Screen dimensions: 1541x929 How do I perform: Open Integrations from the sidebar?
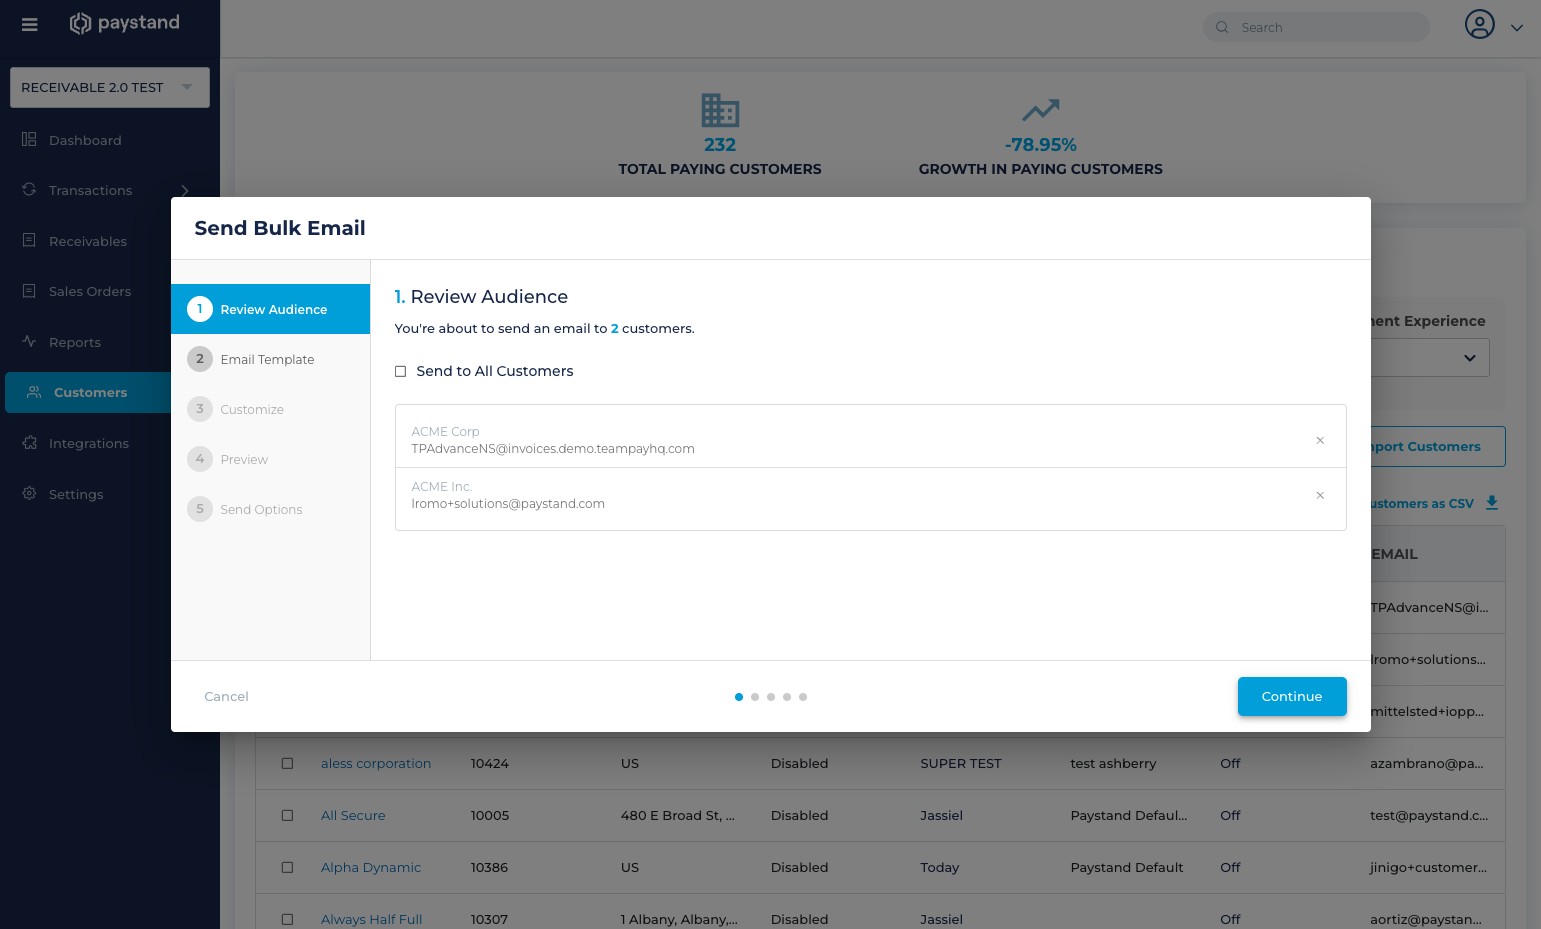coord(89,443)
